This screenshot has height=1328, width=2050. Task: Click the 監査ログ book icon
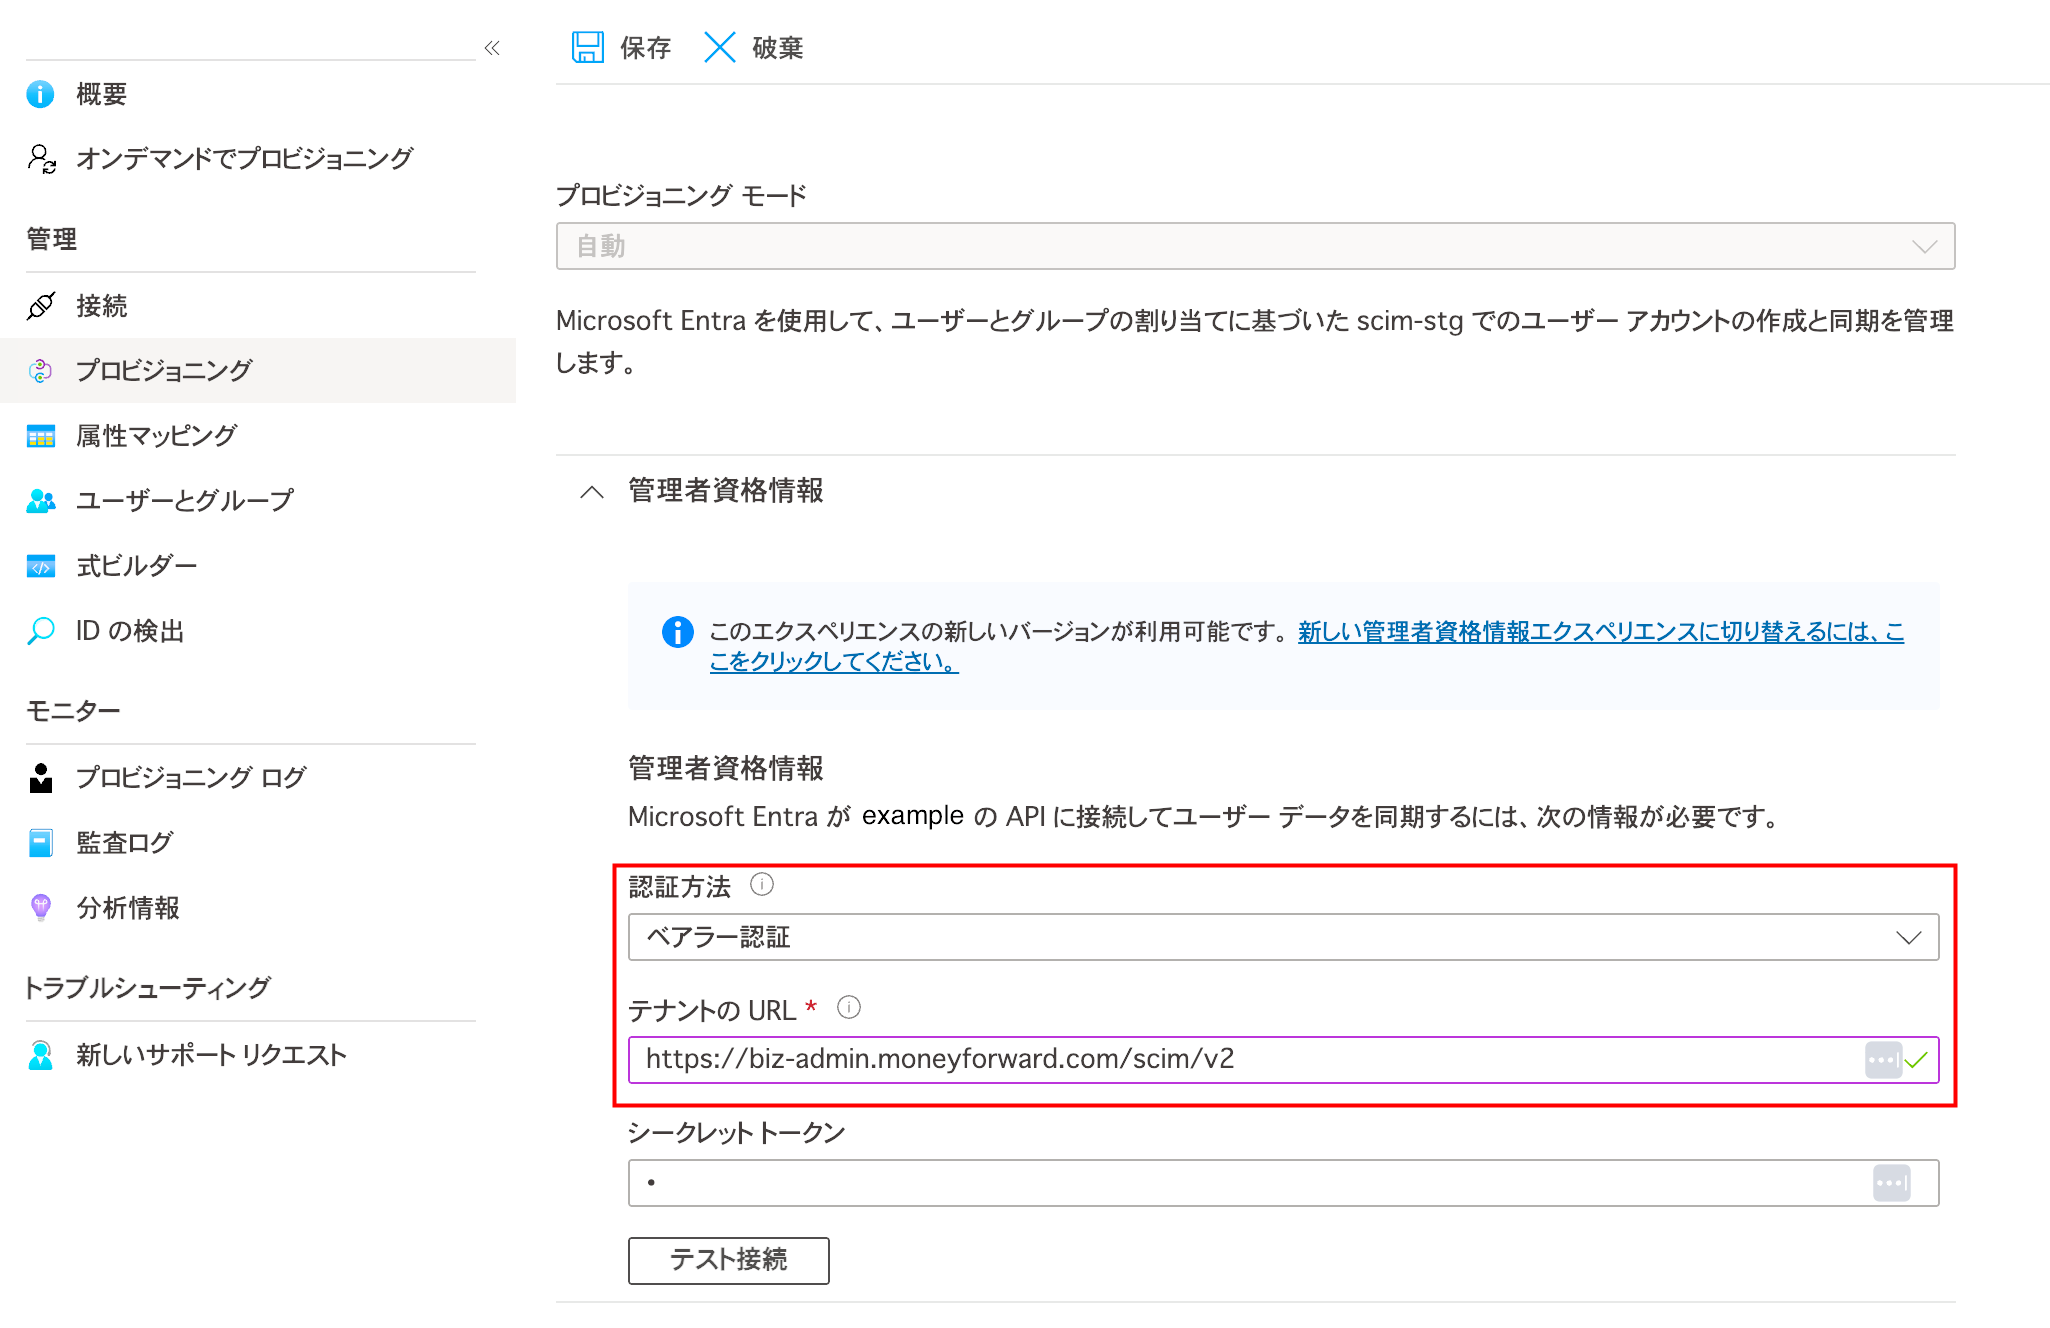point(41,843)
